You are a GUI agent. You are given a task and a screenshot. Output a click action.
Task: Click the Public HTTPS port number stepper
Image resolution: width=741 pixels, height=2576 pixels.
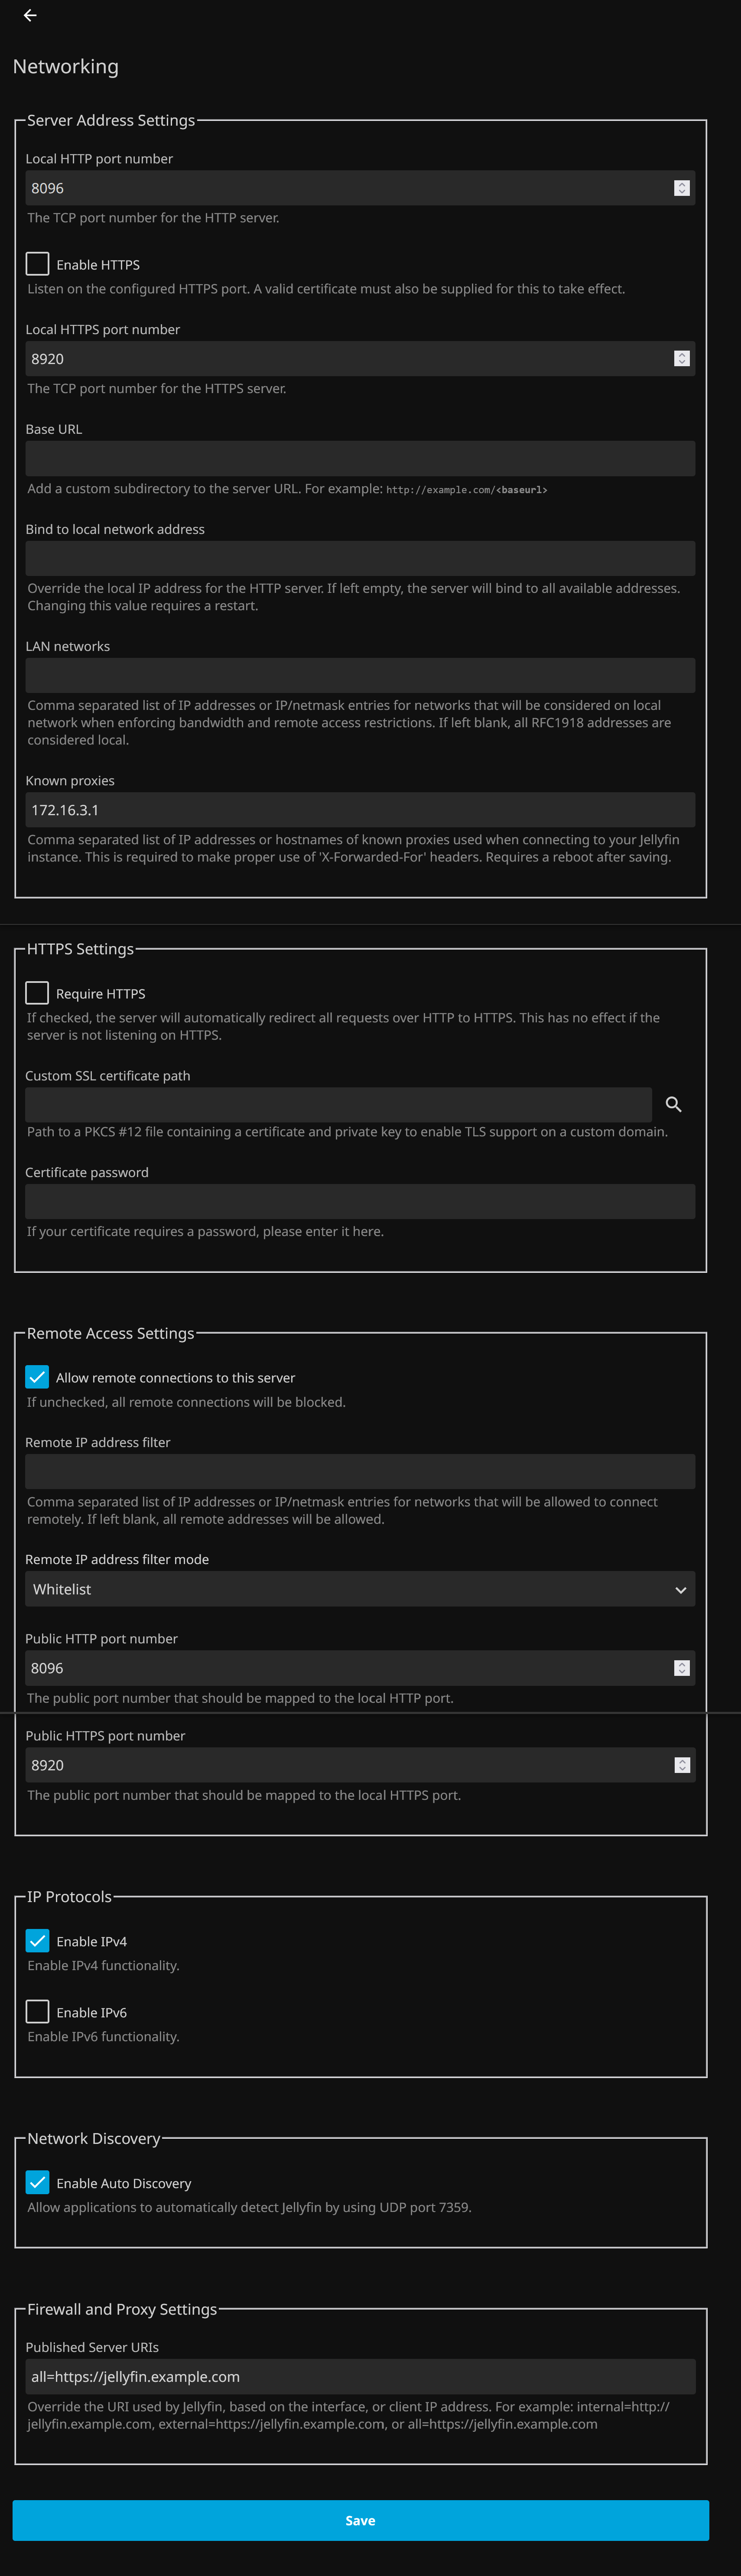point(681,1765)
